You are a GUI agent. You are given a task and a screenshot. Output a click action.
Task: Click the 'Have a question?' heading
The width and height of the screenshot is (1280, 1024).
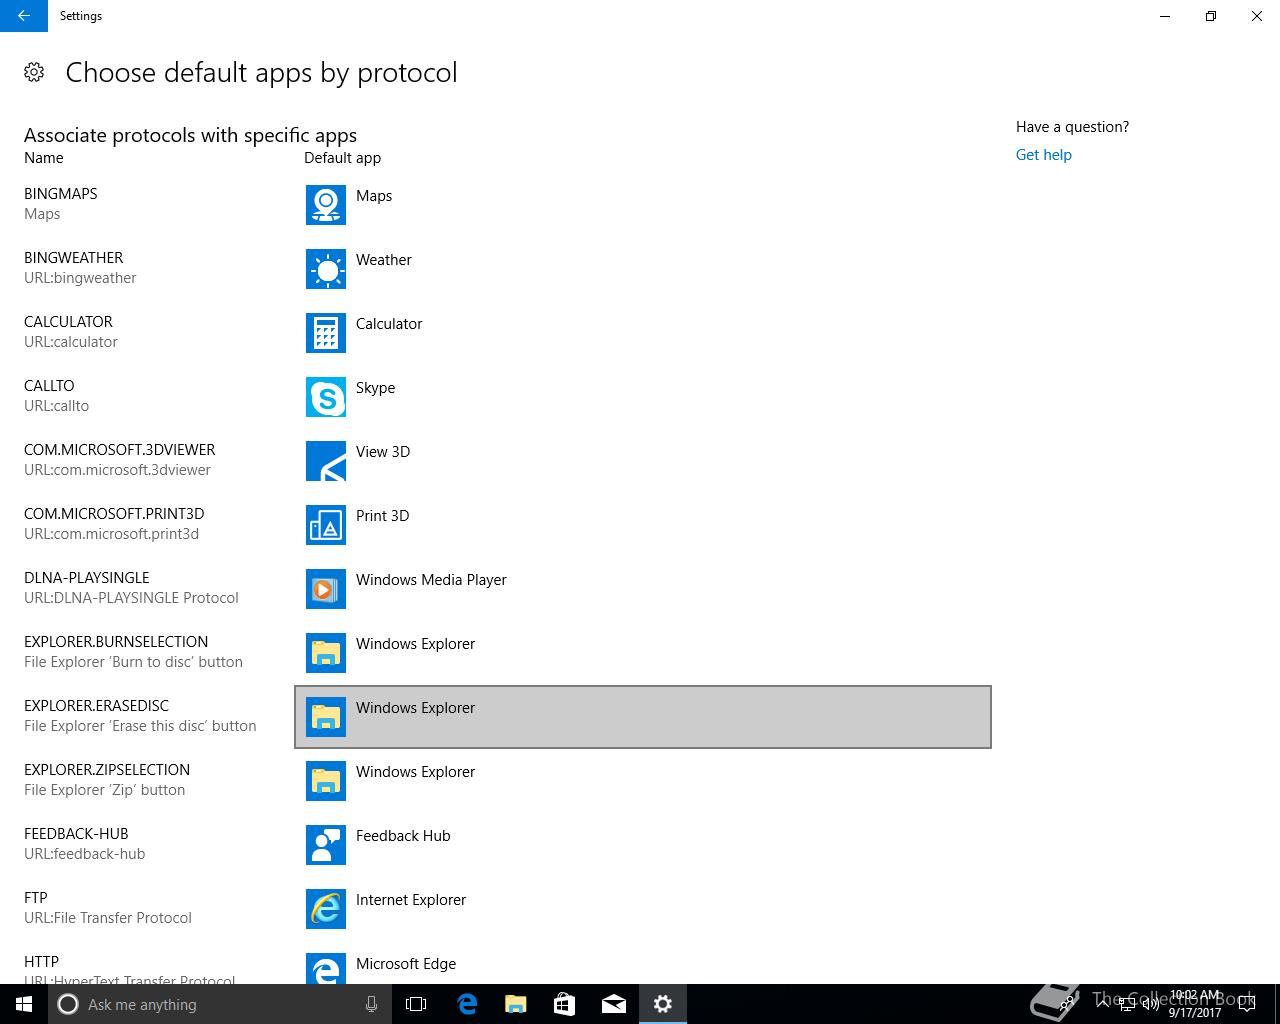pyautogui.click(x=1072, y=127)
